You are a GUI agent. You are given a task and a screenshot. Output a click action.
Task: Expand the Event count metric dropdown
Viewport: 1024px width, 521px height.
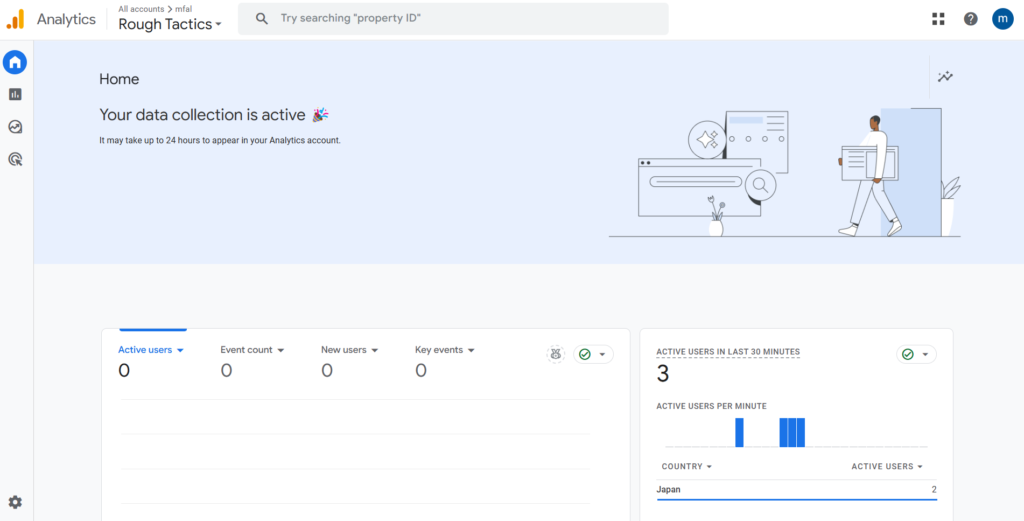click(252, 350)
